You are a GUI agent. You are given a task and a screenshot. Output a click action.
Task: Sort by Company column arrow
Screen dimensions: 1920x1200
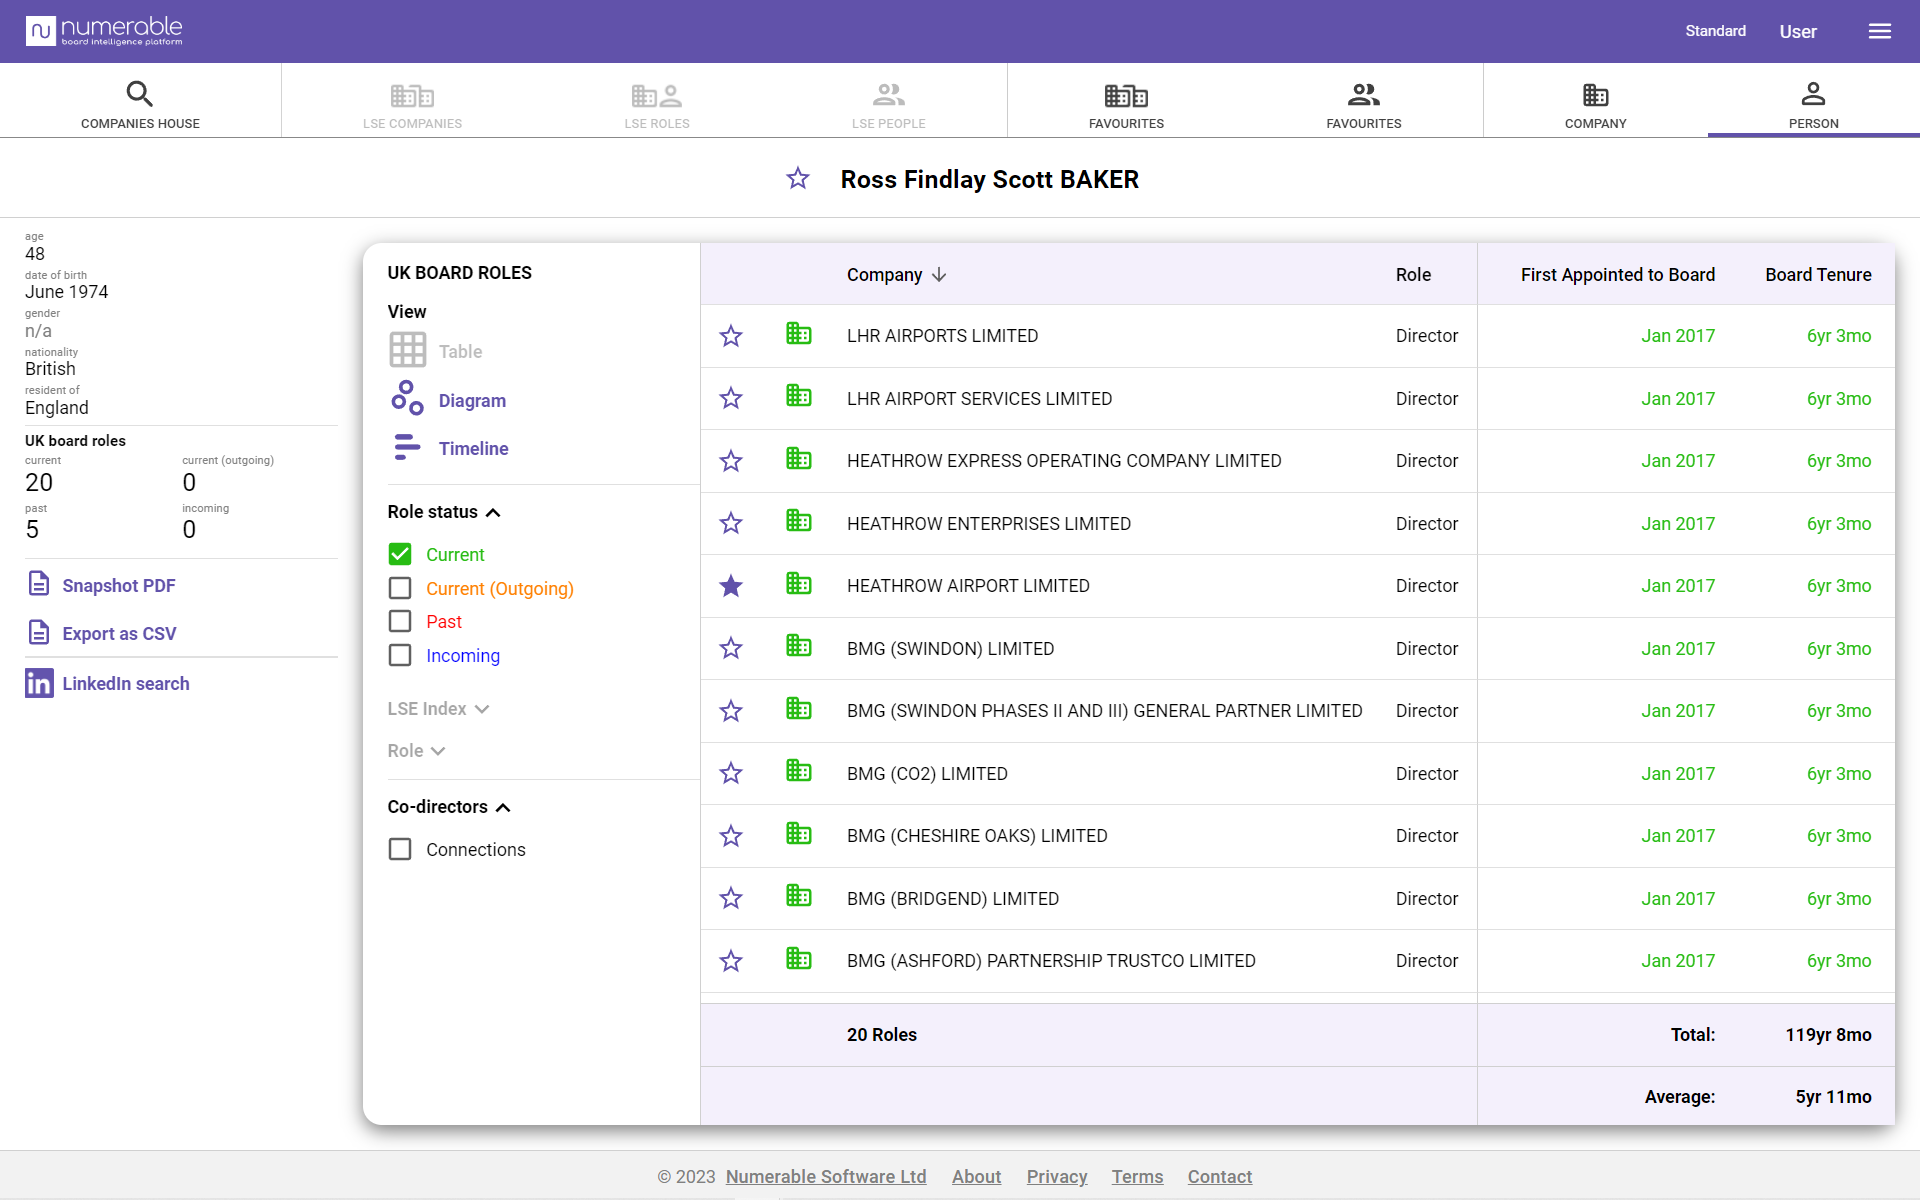(938, 275)
